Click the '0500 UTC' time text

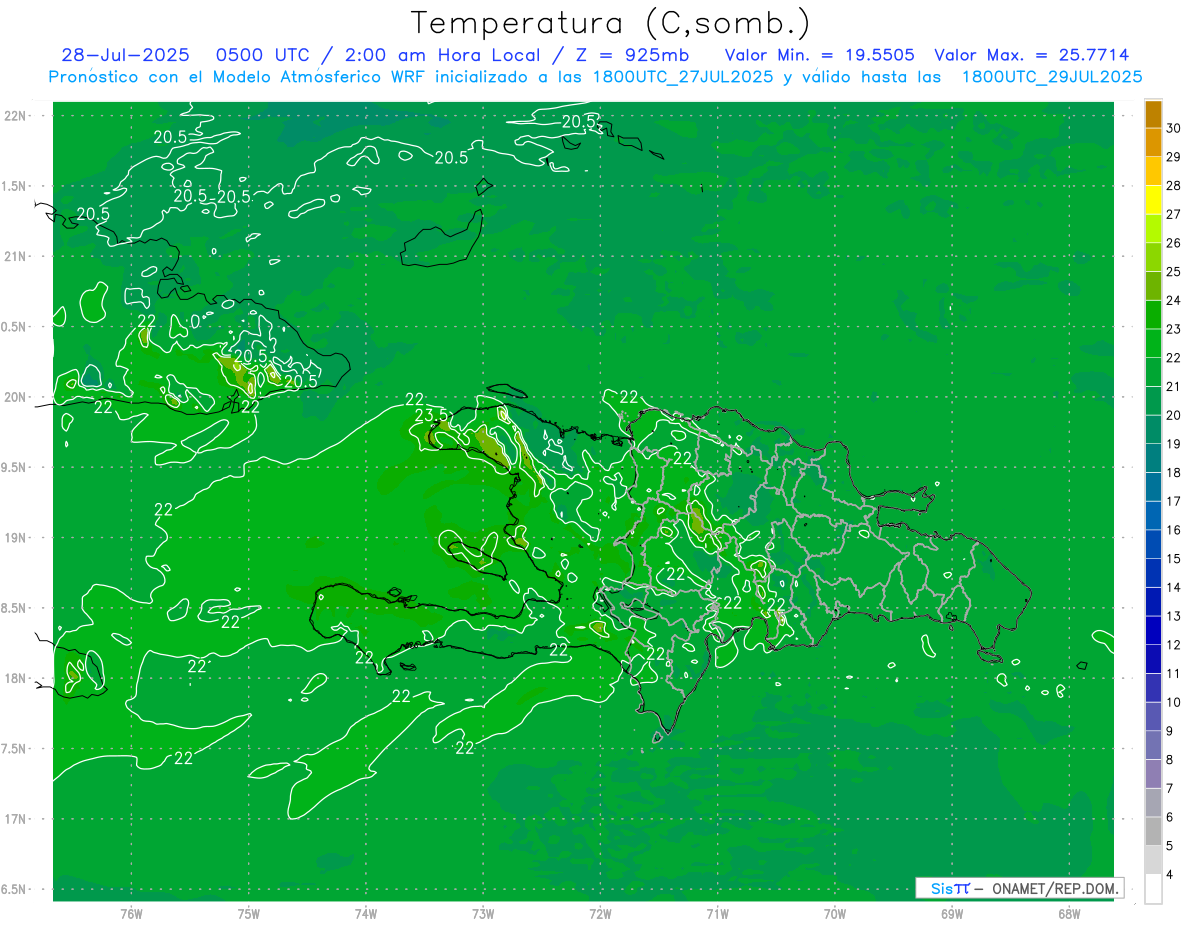266,55
